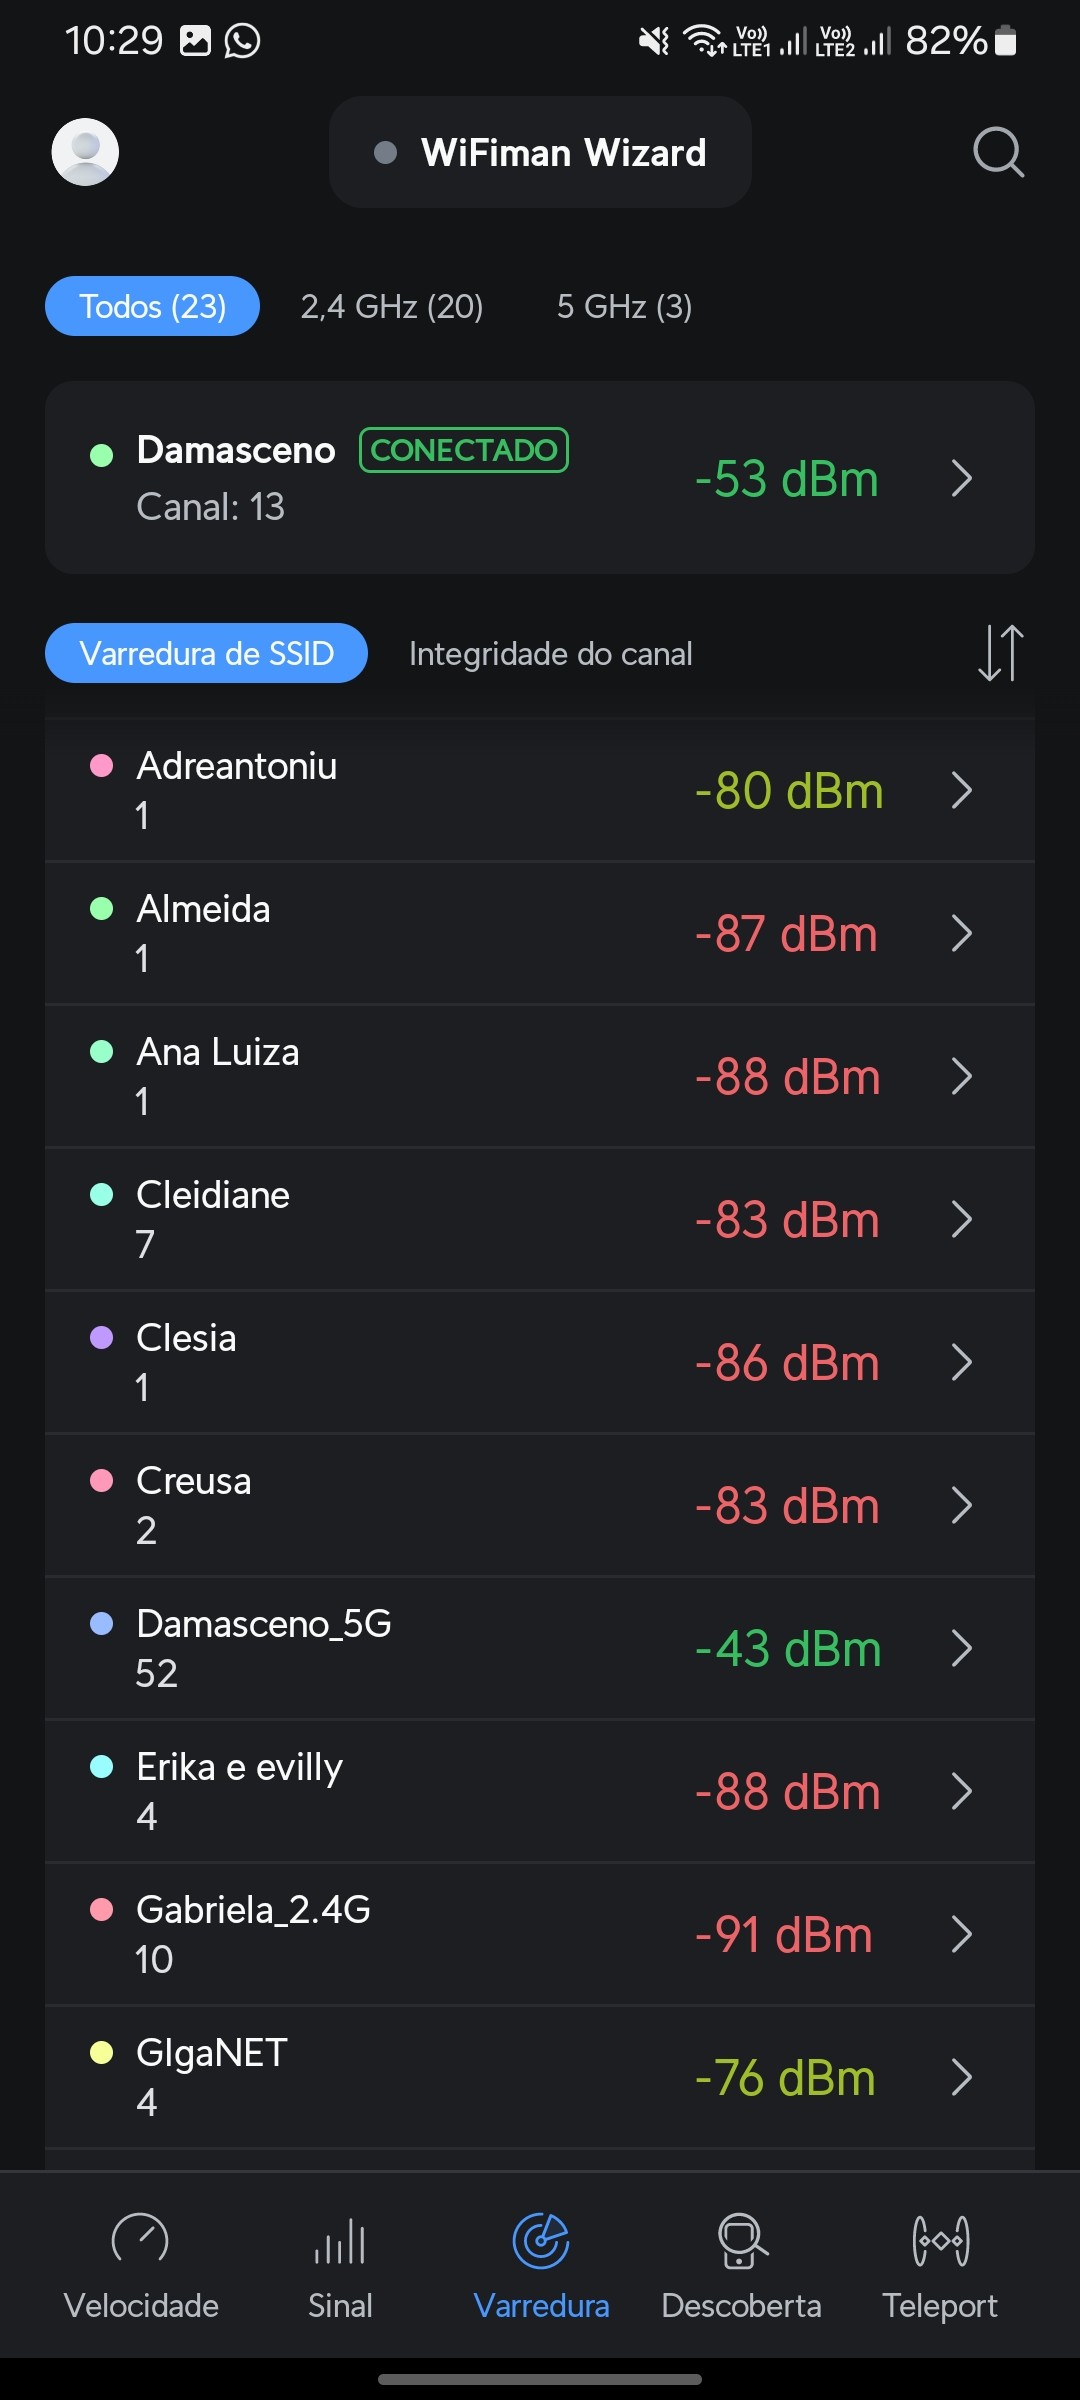Expand the Adreantoniu network details chevron
The height and width of the screenshot is (2400, 1080).
coord(962,790)
